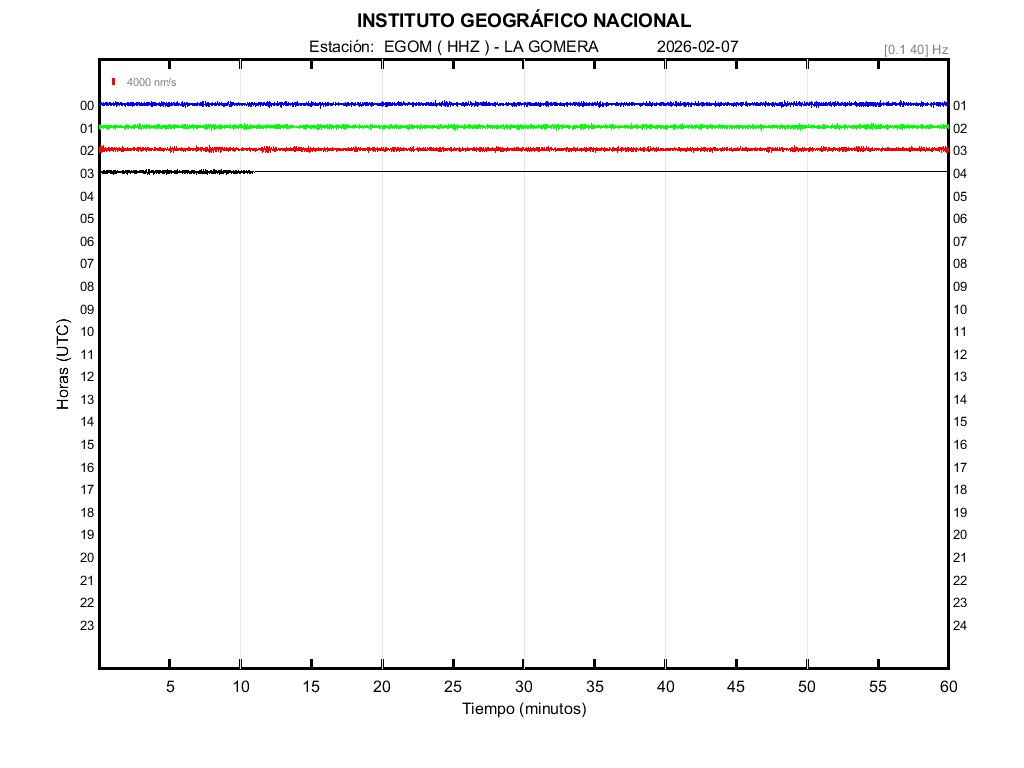Select the red seismic trace for hour 02
Screen dimensions: 1024x768
click(523, 149)
